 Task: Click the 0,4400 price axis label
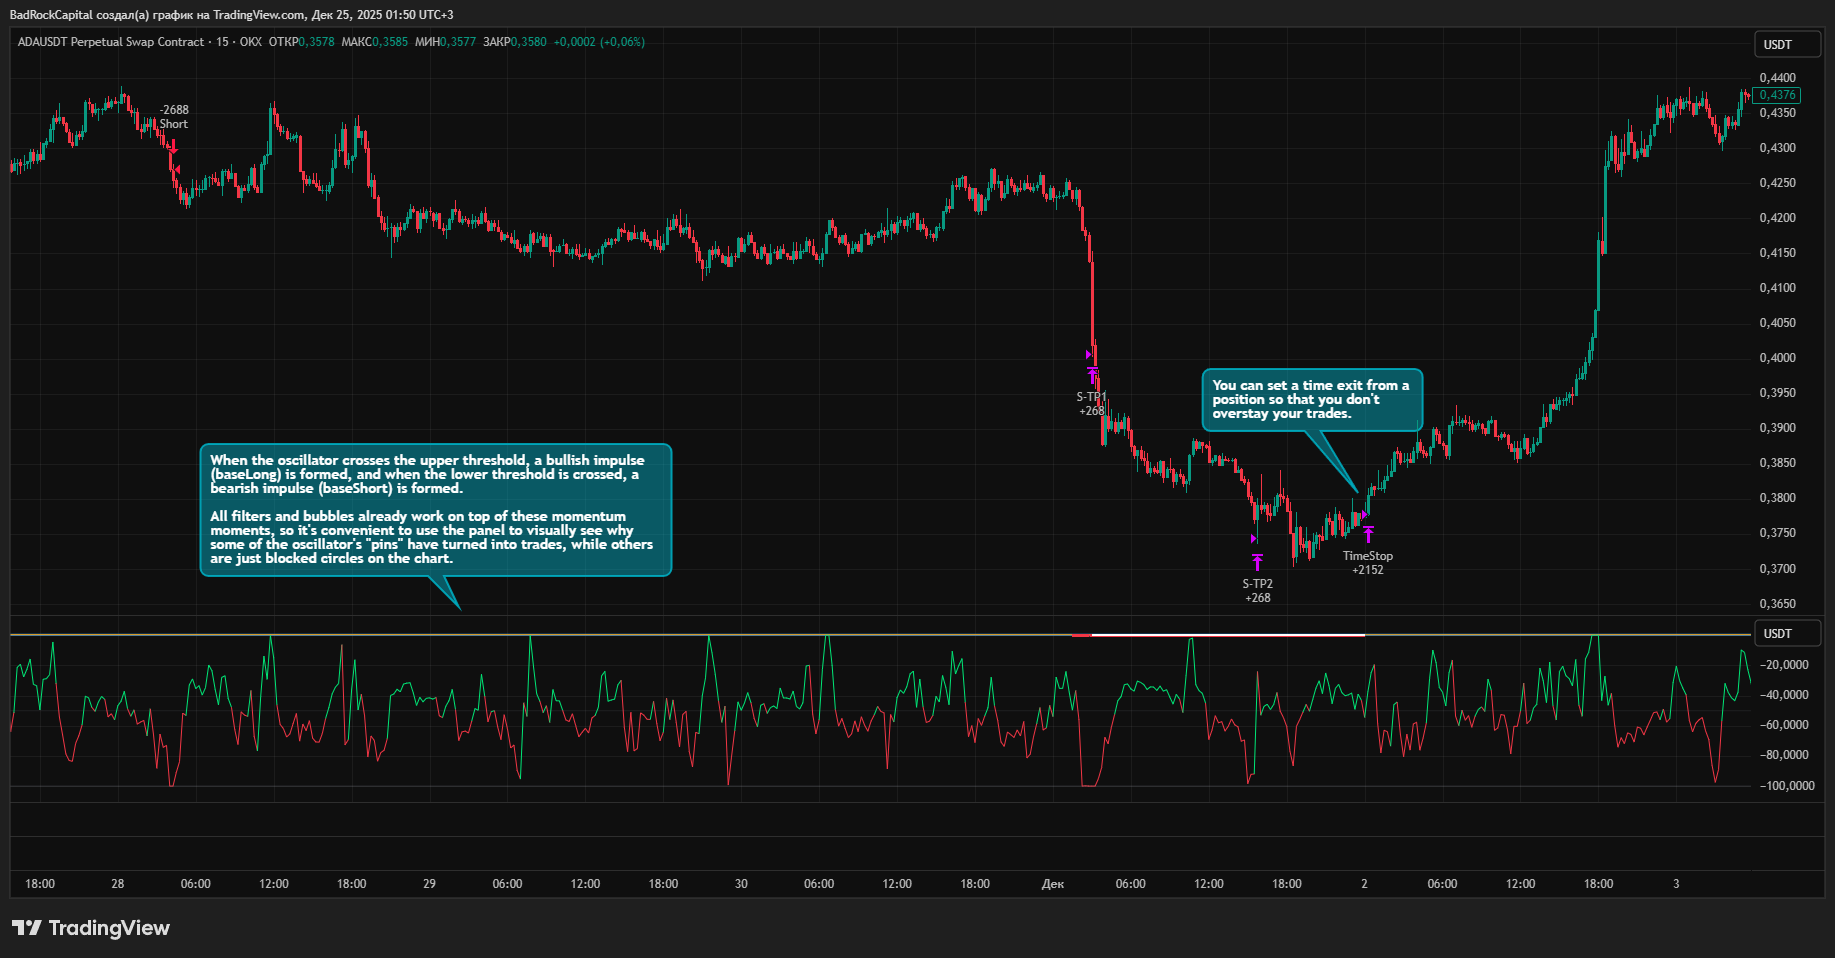[x=1777, y=78]
